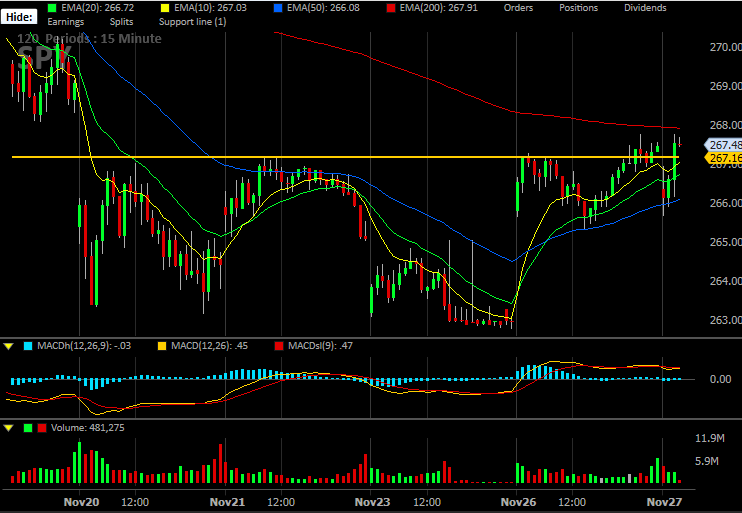The image size is (742, 513).
Task: Click the Nov27 date label
Action: 664,502
